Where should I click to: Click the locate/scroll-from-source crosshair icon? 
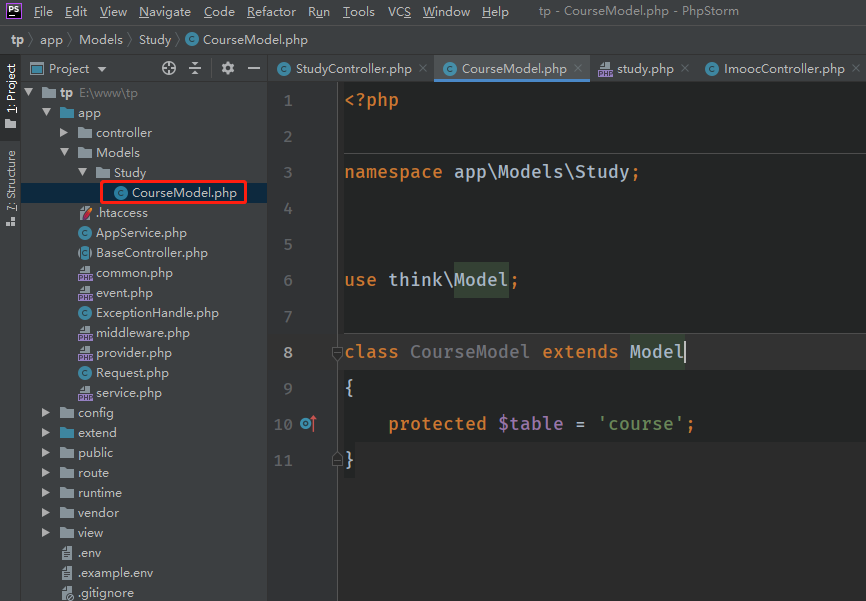pos(169,68)
